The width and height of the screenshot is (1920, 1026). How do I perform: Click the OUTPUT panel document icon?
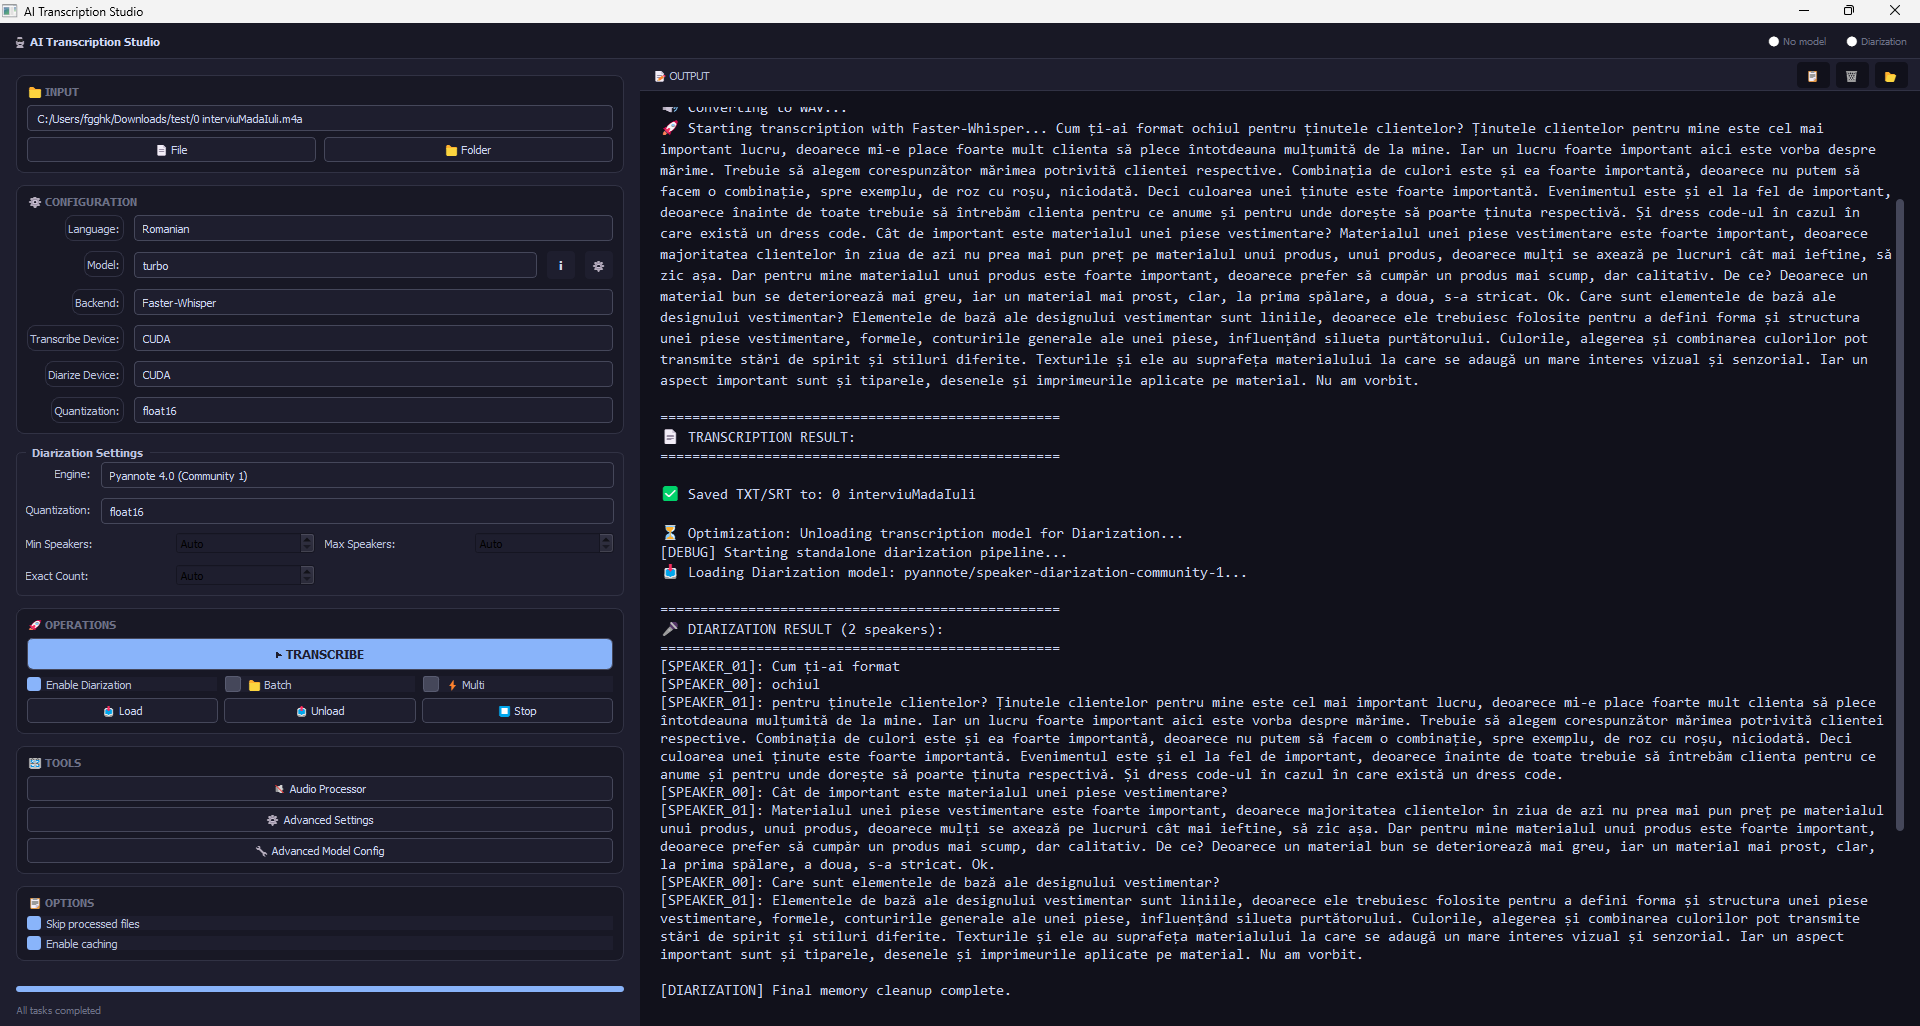pos(660,76)
